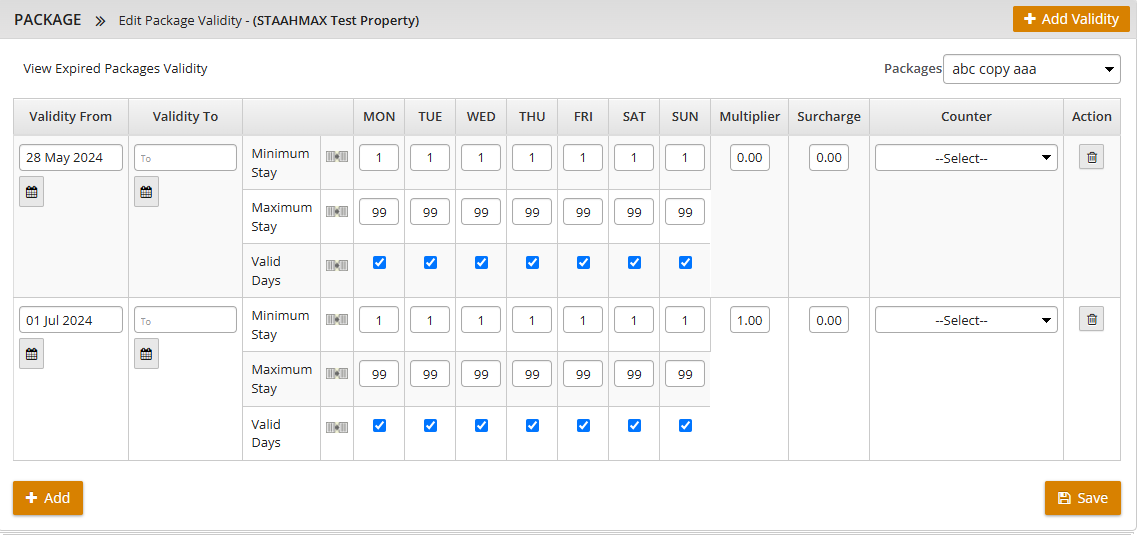
Task: Expand Counter dropdown for 01 Jul 2024 row
Action: click(x=966, y=320)
